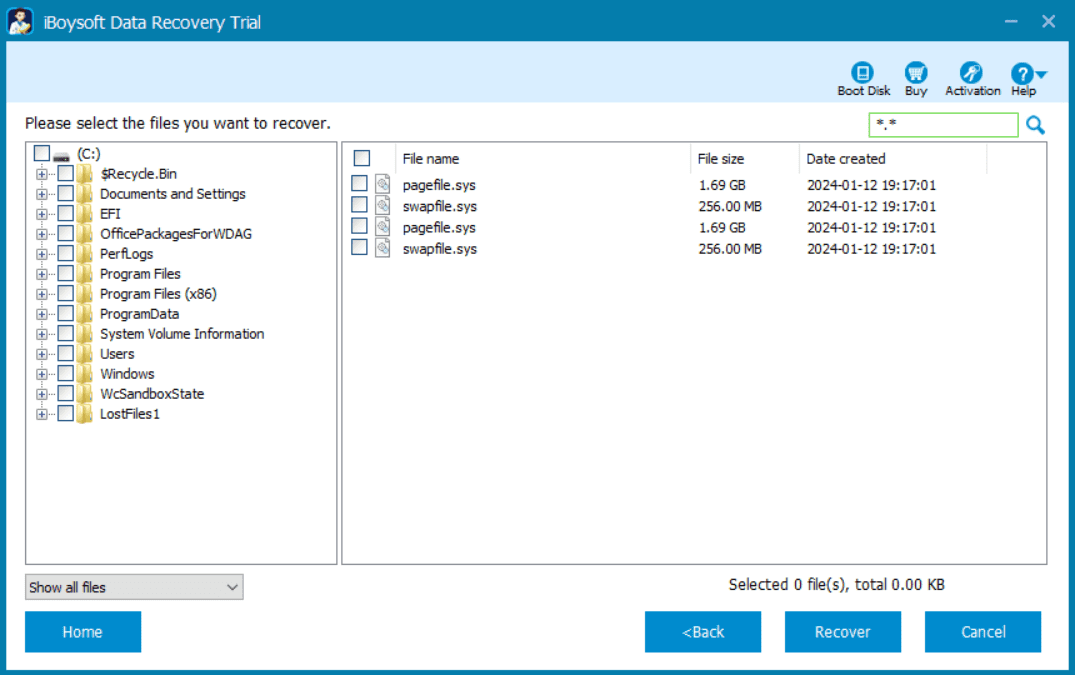Check the select-all checkbox above the file list
The width and height of the screenshot is (1075, 675).
tap(361, 158)
